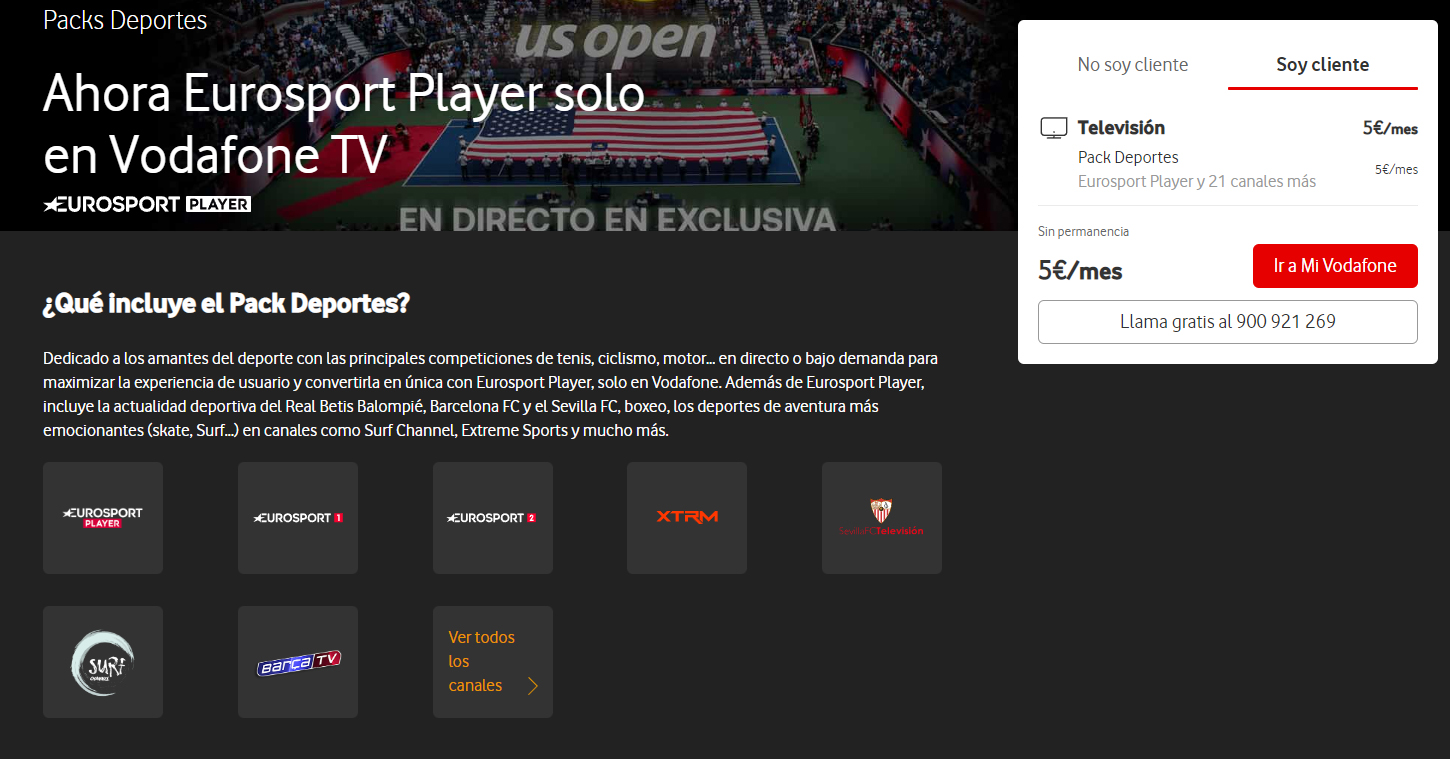
Task: Select the Eurosport 2 channel tile
Action: click(x=493, y=518)
